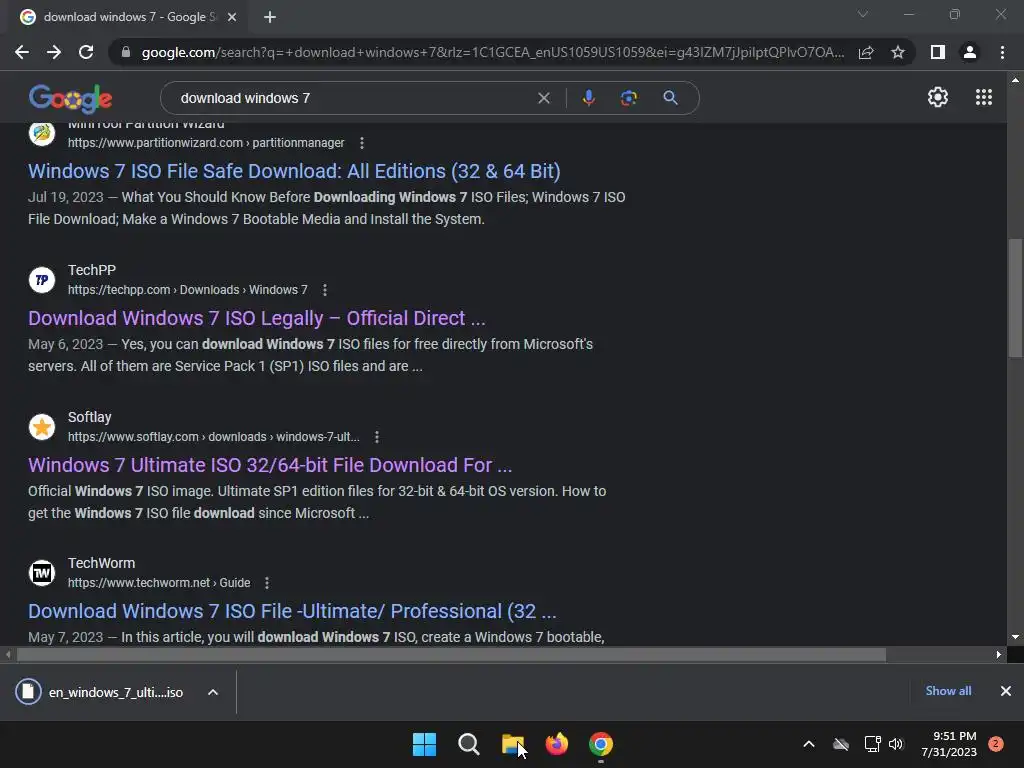Open Google quick settings gear
1024x768 pixels.
(938, 97)
